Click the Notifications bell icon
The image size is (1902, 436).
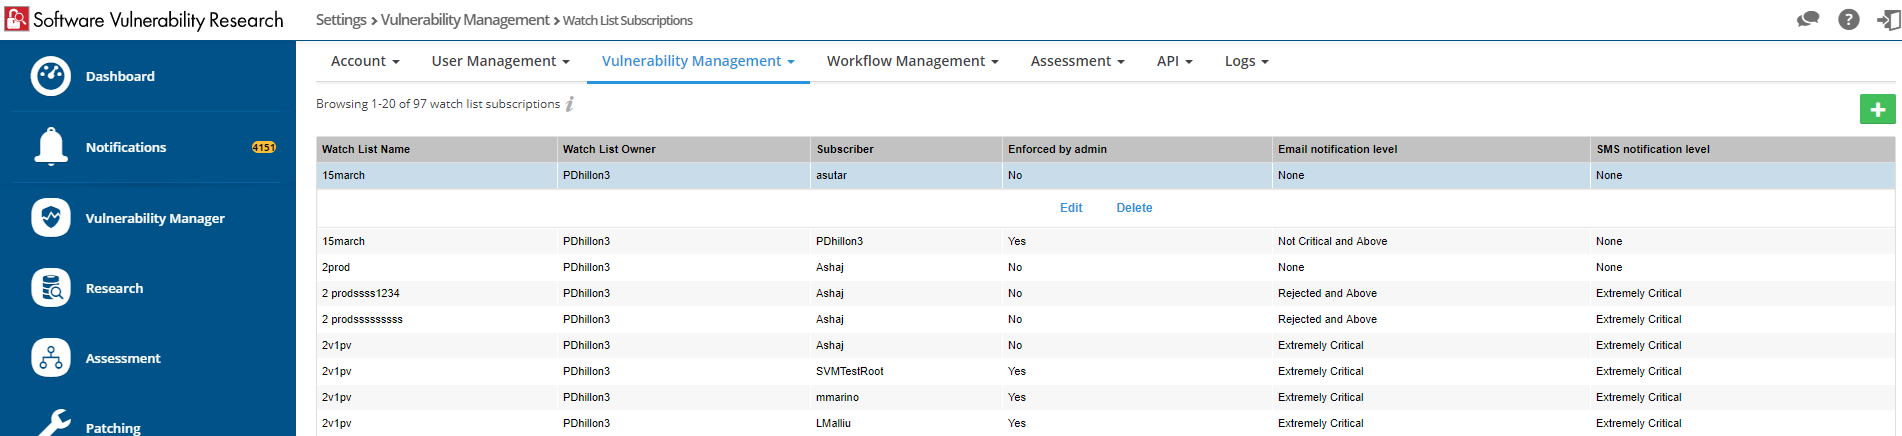pos(51,147)
